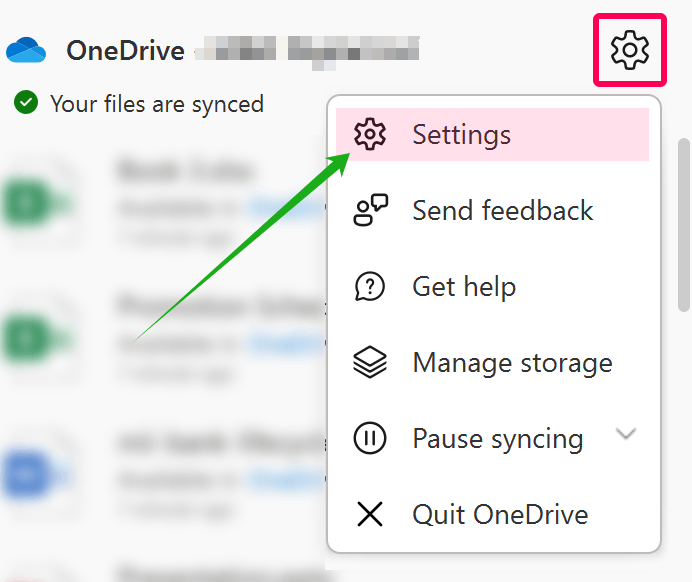Click the Your files are synced status text
Viewport: 692px width, 582px height.
tap(157, 105)
